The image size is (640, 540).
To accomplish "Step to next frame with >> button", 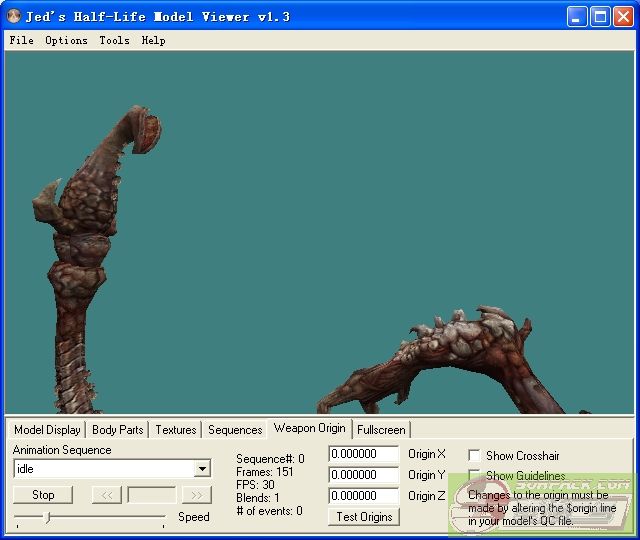I will (197, 495).
